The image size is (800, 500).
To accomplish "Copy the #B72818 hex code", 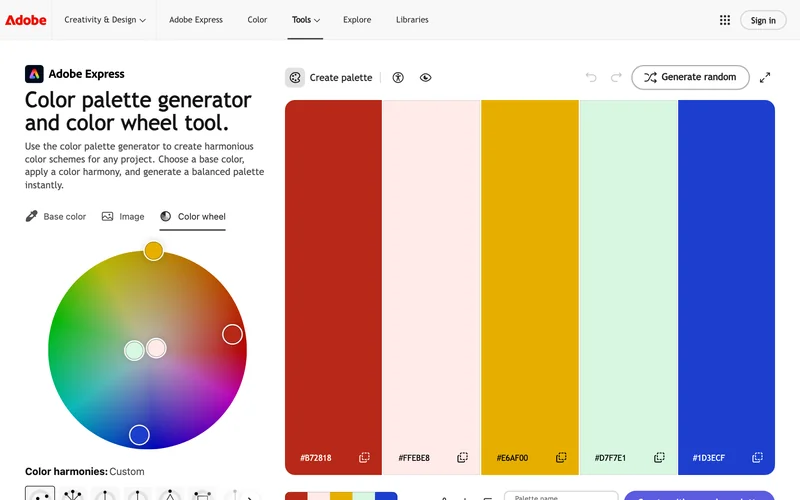I will point(364,457).
